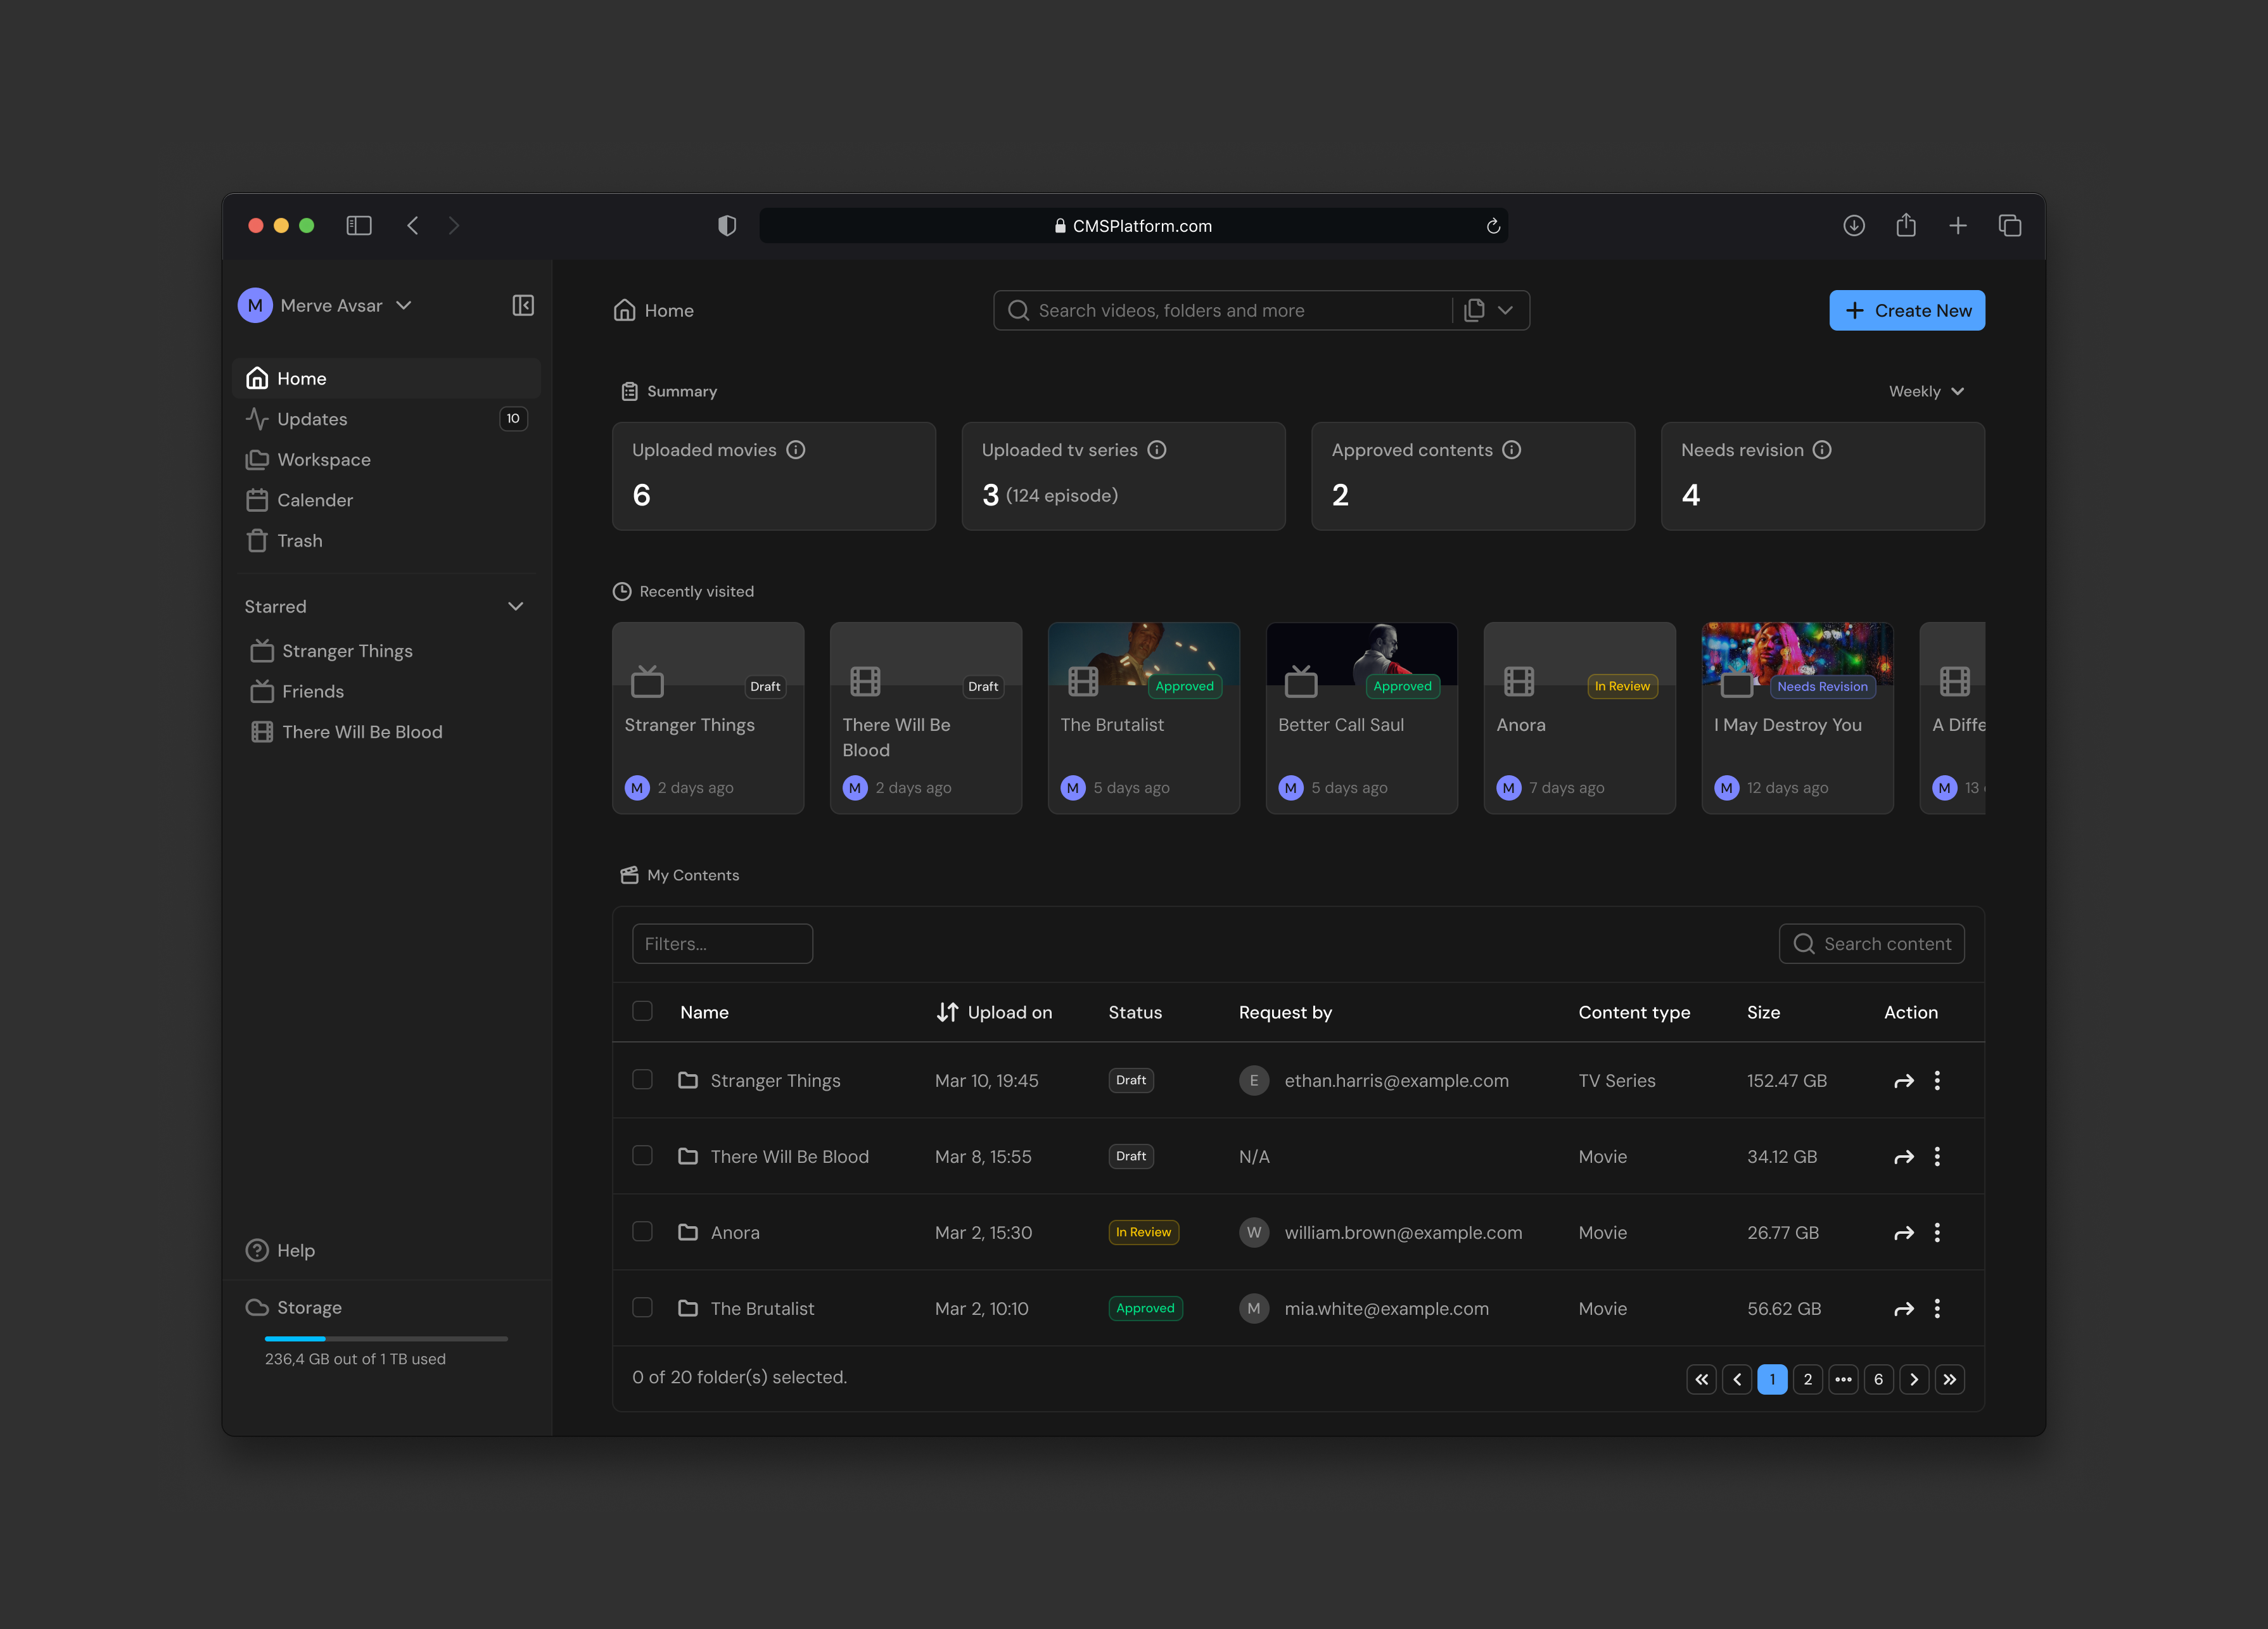The height and width of the screenshot is (1629, 2268).
Task: Check The Brutalist row checkbox
Action: click(x=642, y=1308)
